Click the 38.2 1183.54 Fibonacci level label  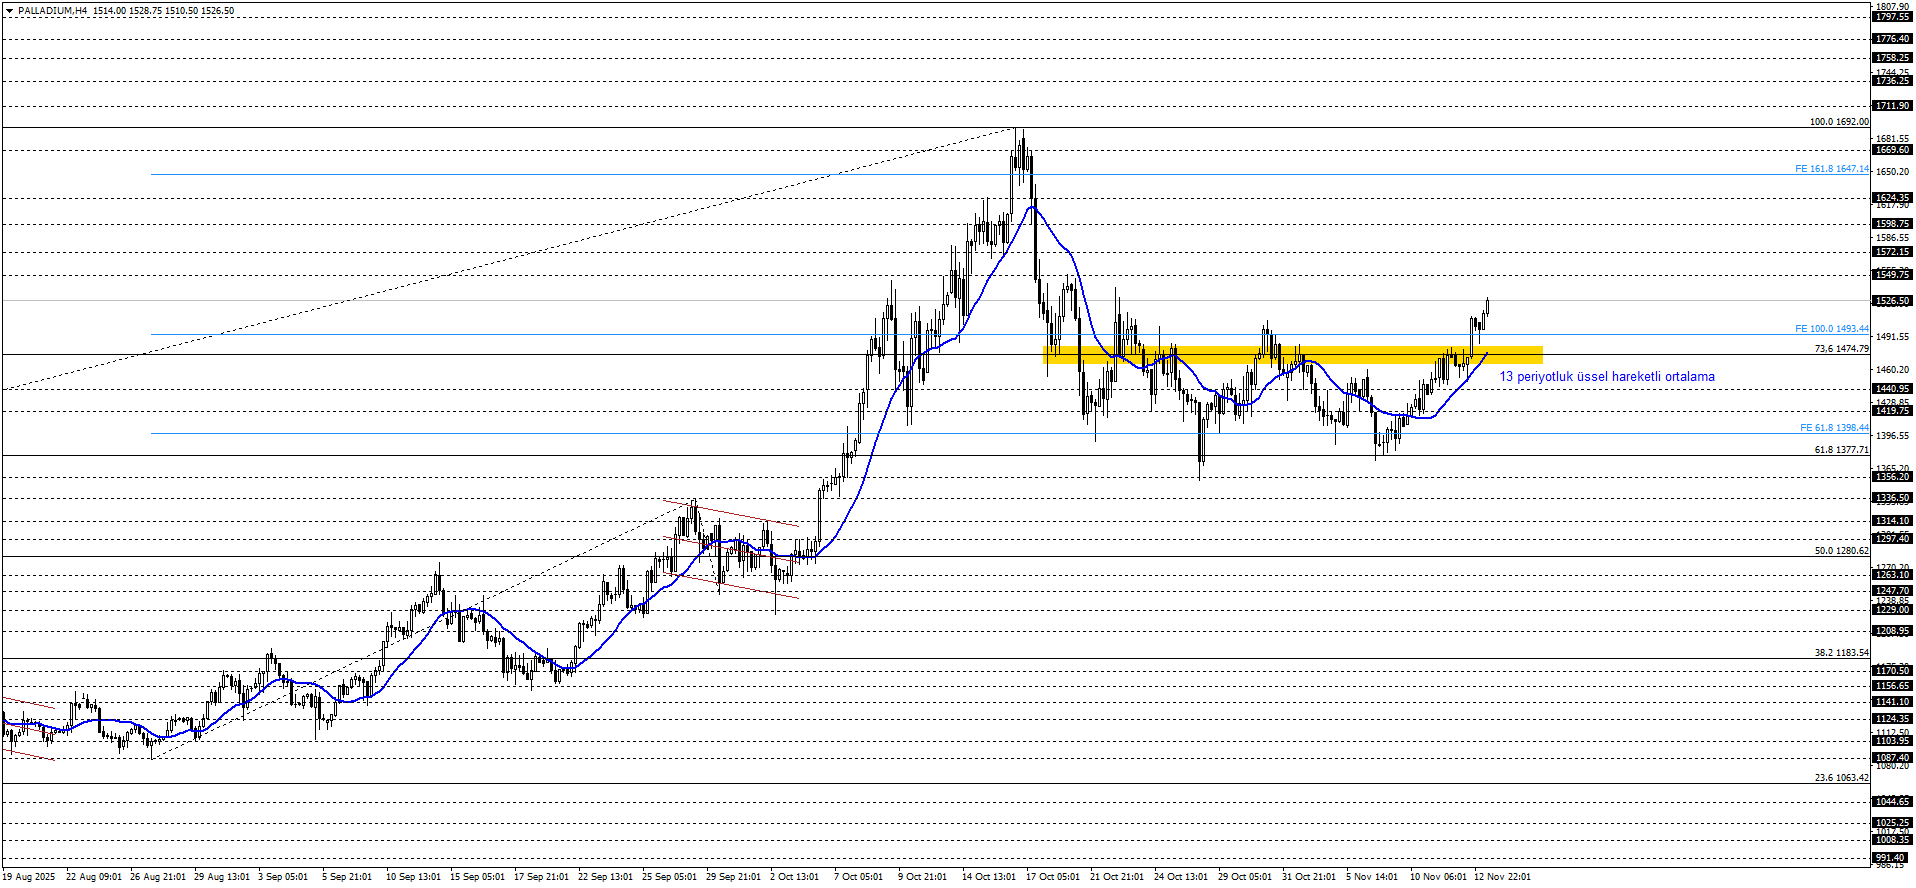pos(1841,653)
